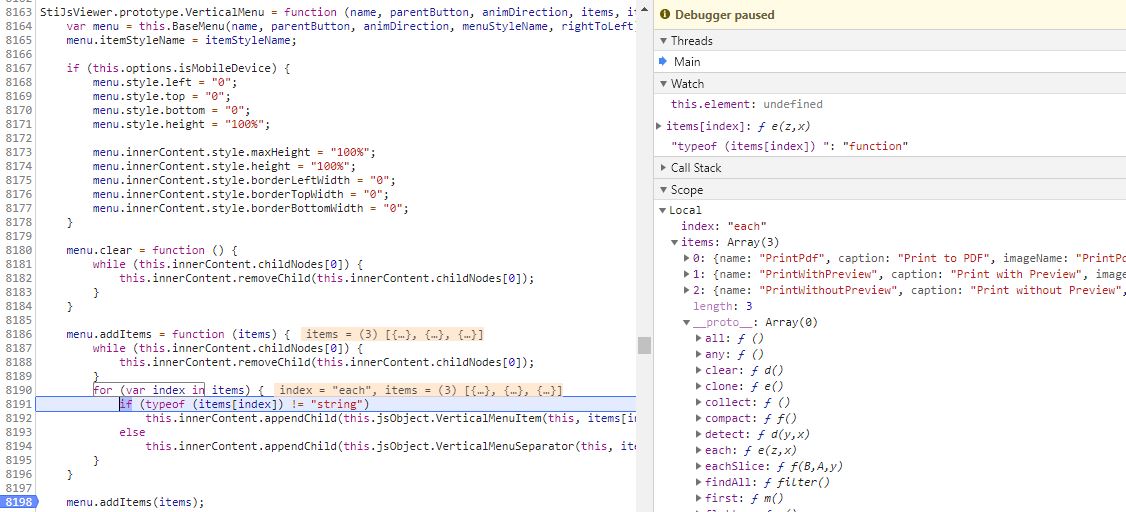Collapse the Threads section
This screenshot has width=1126, height=512.
664,40
